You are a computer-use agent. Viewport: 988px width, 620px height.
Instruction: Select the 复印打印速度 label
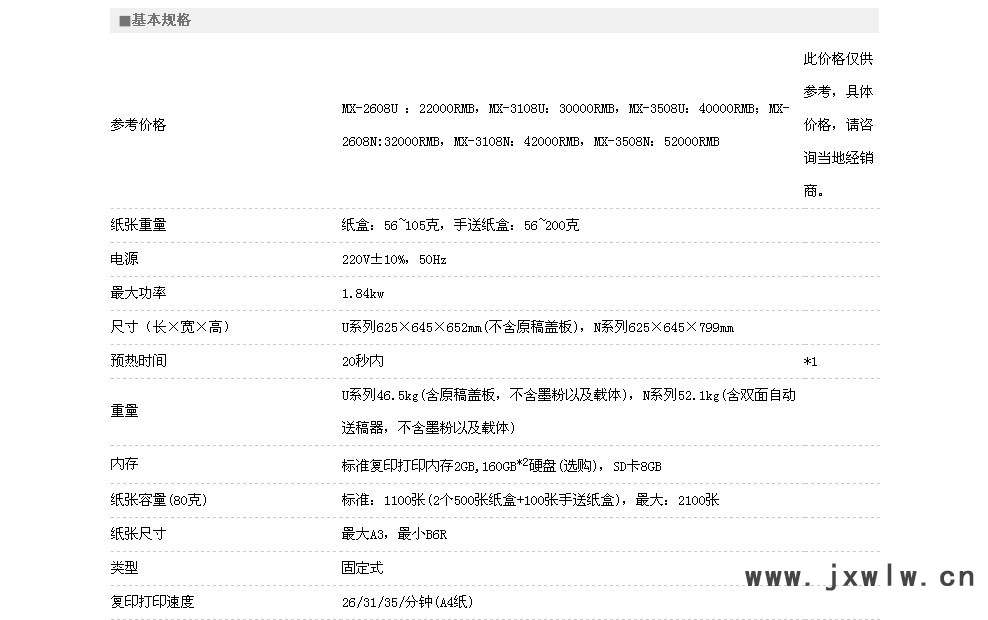tap(152, 602)
